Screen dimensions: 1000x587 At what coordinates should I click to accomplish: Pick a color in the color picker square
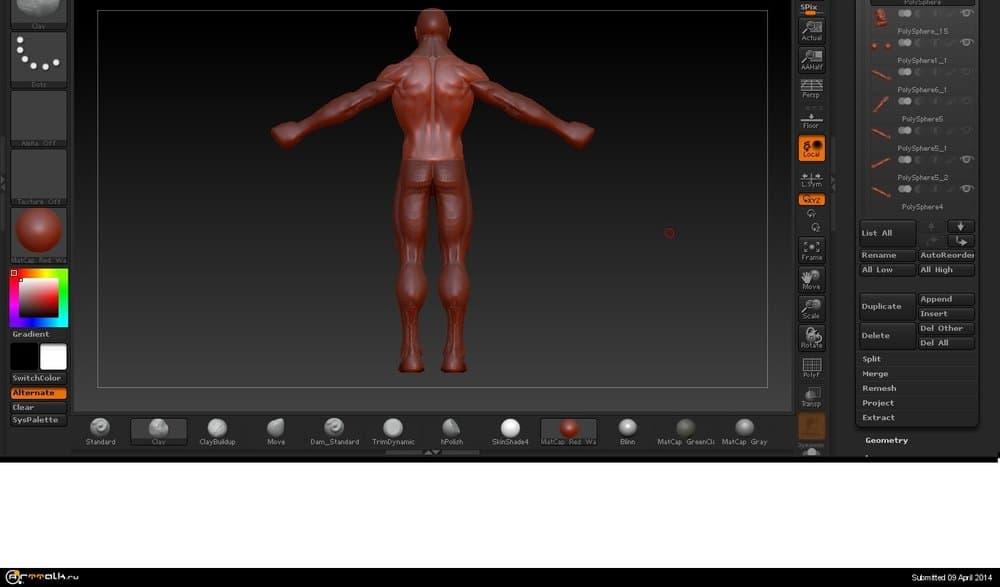pos(39,297)
